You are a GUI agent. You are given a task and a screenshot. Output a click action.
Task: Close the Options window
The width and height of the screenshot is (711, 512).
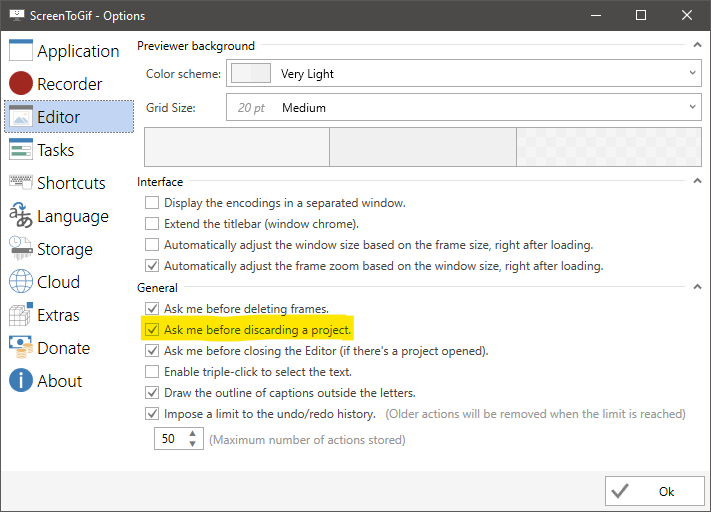click(687, 15)
